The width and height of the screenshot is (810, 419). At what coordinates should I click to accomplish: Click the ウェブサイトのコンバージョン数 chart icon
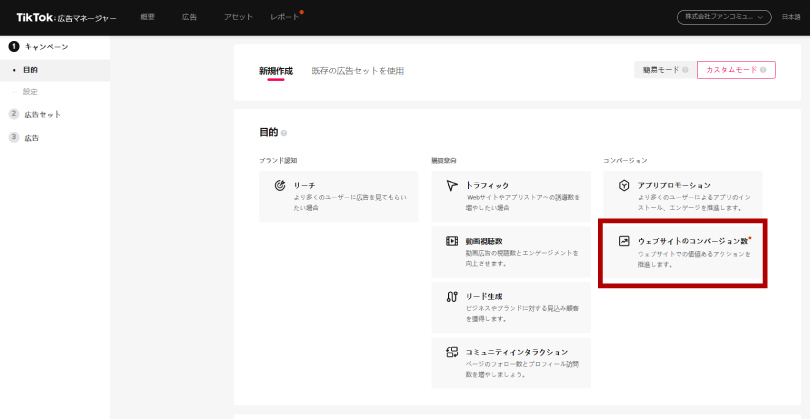(x=624, y=241)
